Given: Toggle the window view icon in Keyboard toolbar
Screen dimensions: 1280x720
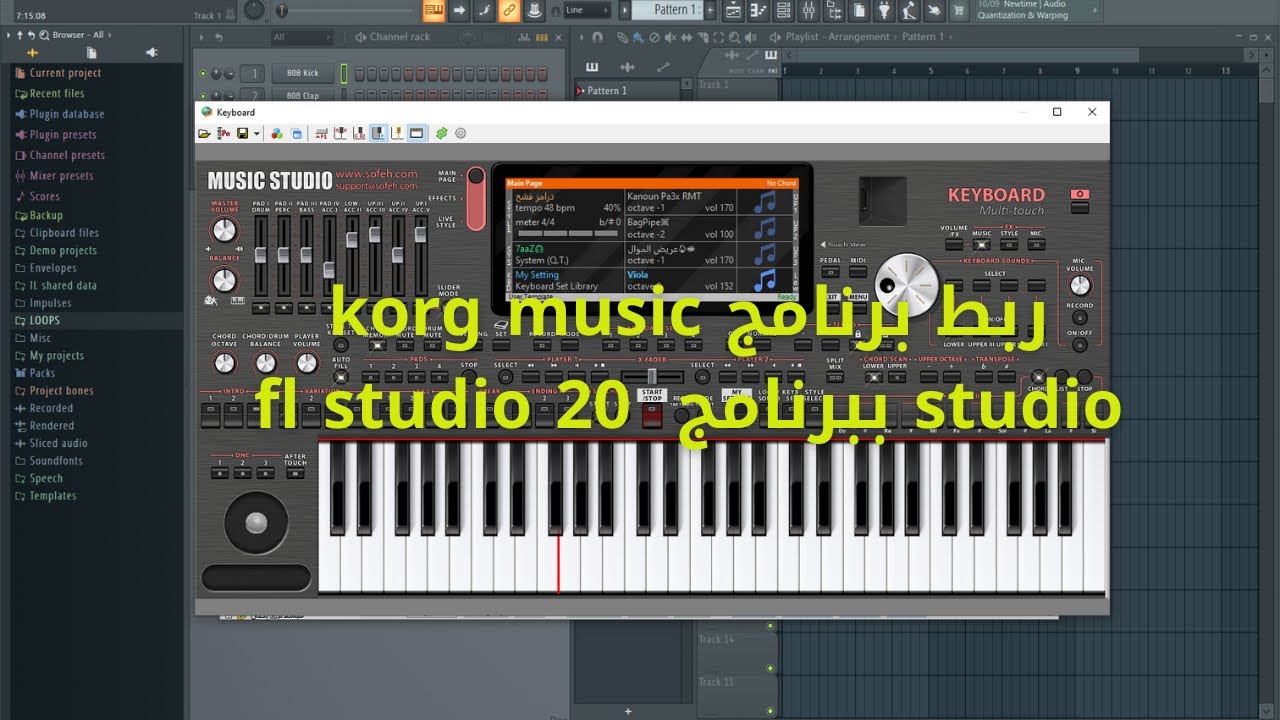Looking at the screenshot, I should point(417,133).
